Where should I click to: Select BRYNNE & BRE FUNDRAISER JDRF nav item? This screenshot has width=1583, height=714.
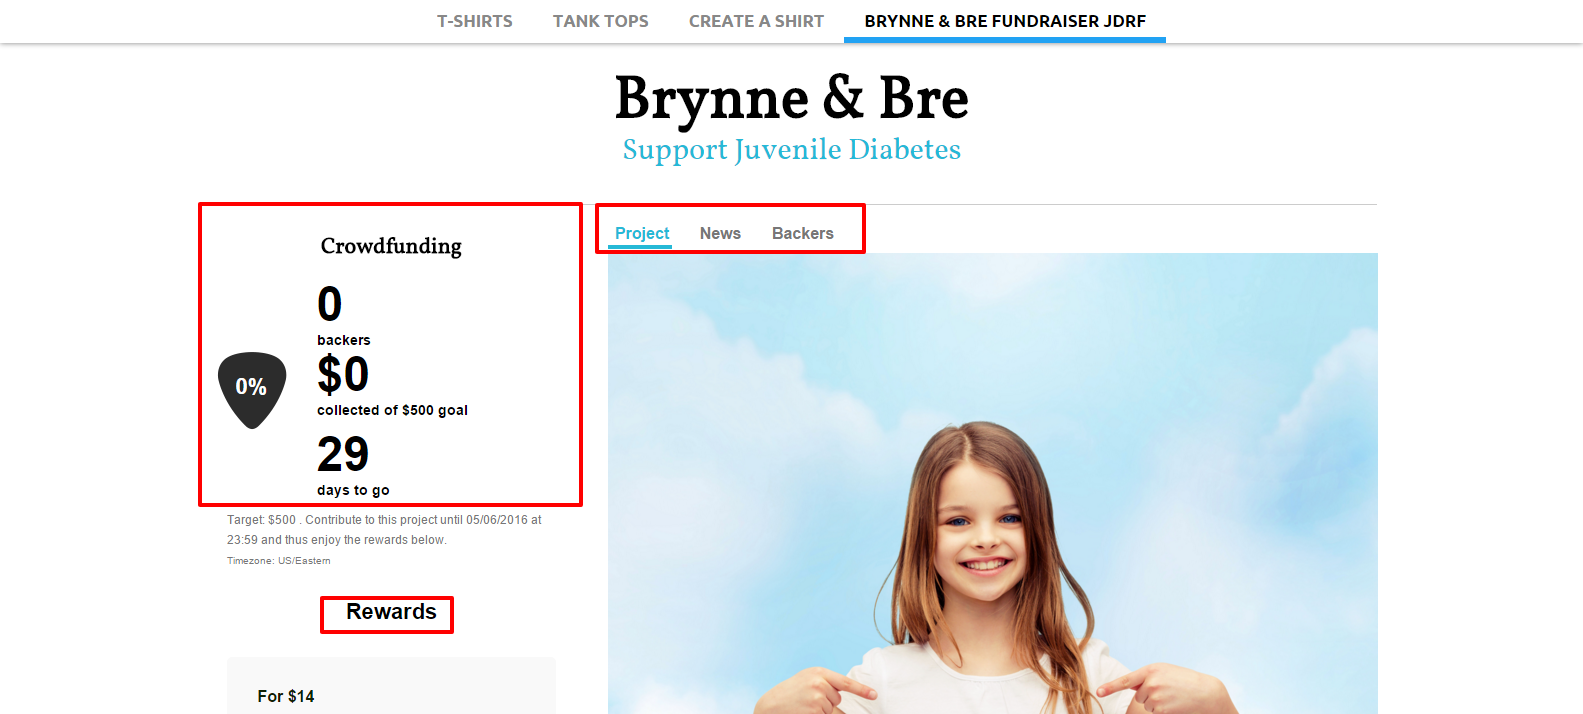(1005, 21)
